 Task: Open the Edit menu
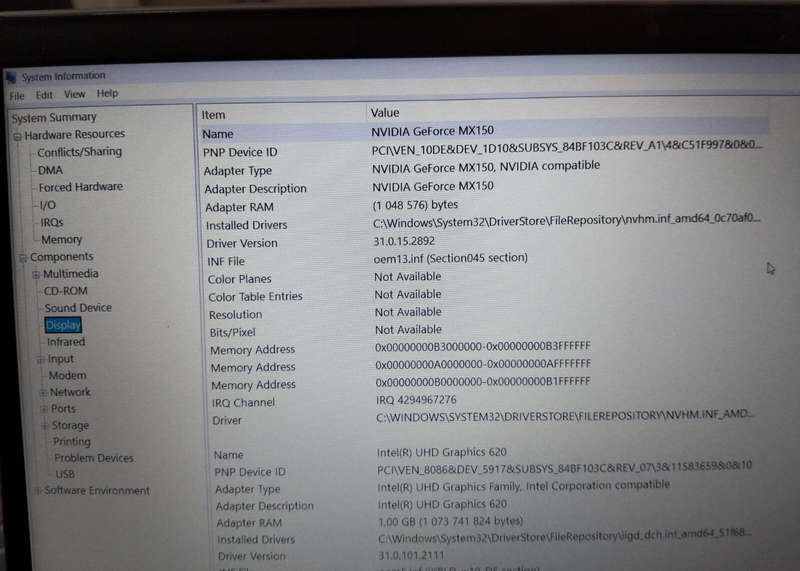coord(44,95)
